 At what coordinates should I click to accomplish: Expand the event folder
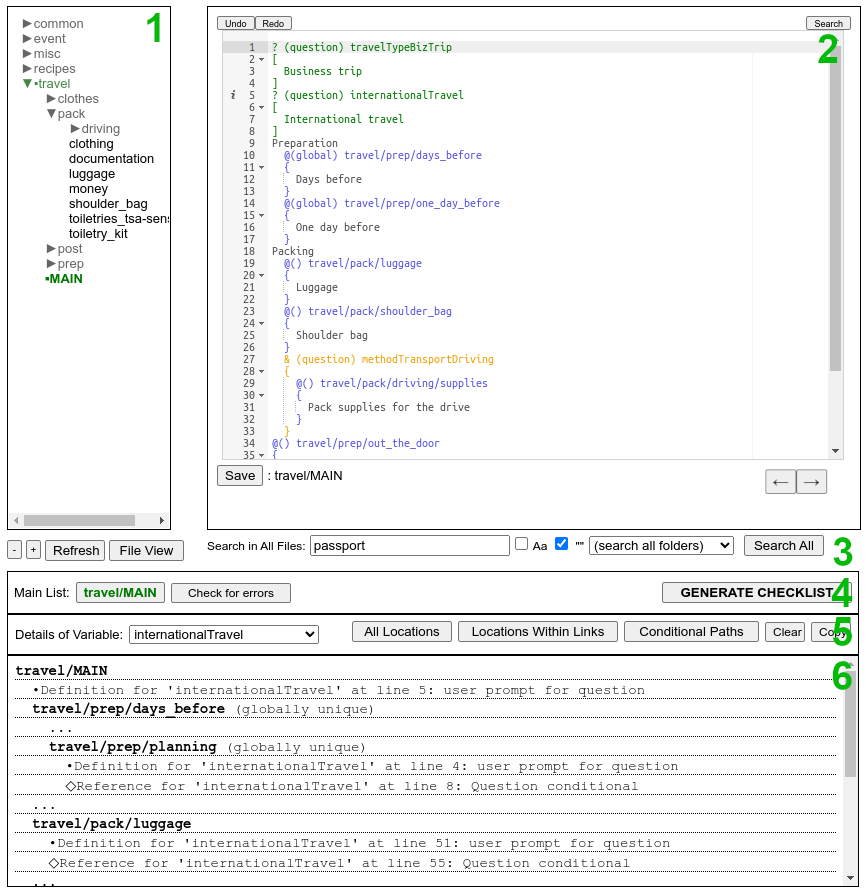click(x=27, y=38)
